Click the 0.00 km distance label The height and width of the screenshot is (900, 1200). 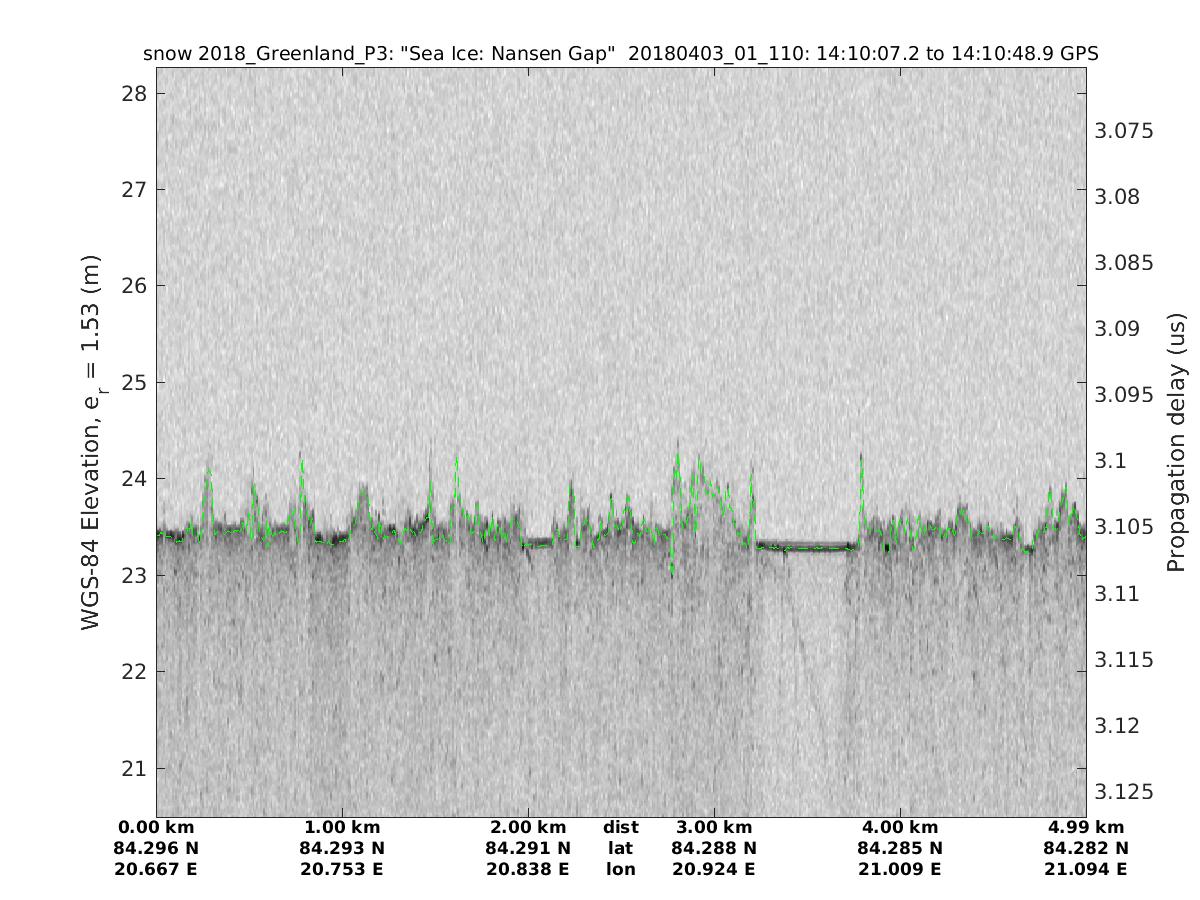pyautogui.click(x=157, y=827)
